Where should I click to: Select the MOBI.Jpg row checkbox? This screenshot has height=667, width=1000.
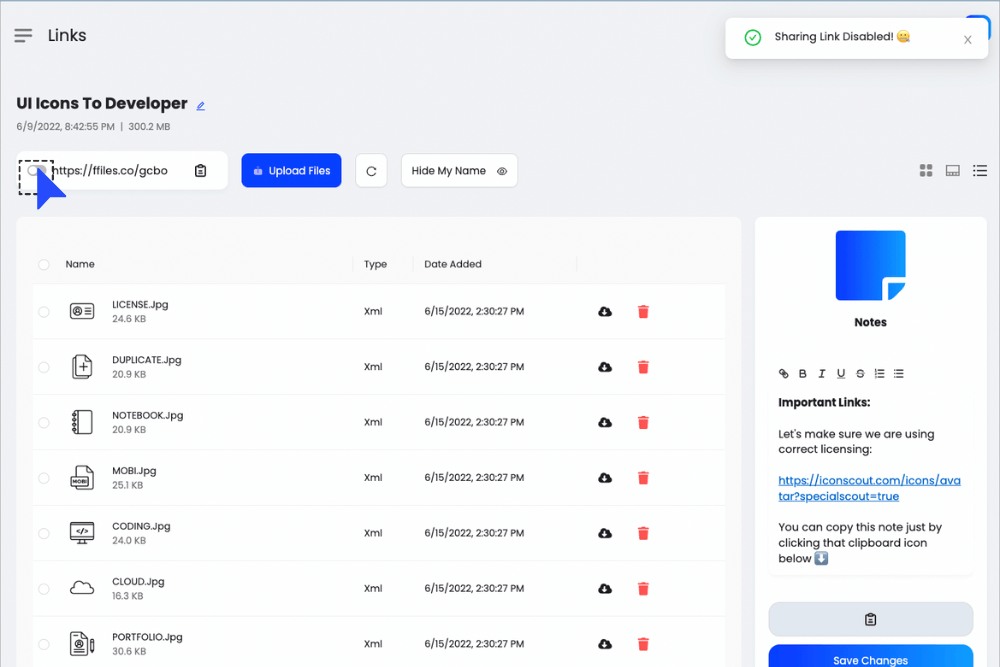tap(43, 478)
